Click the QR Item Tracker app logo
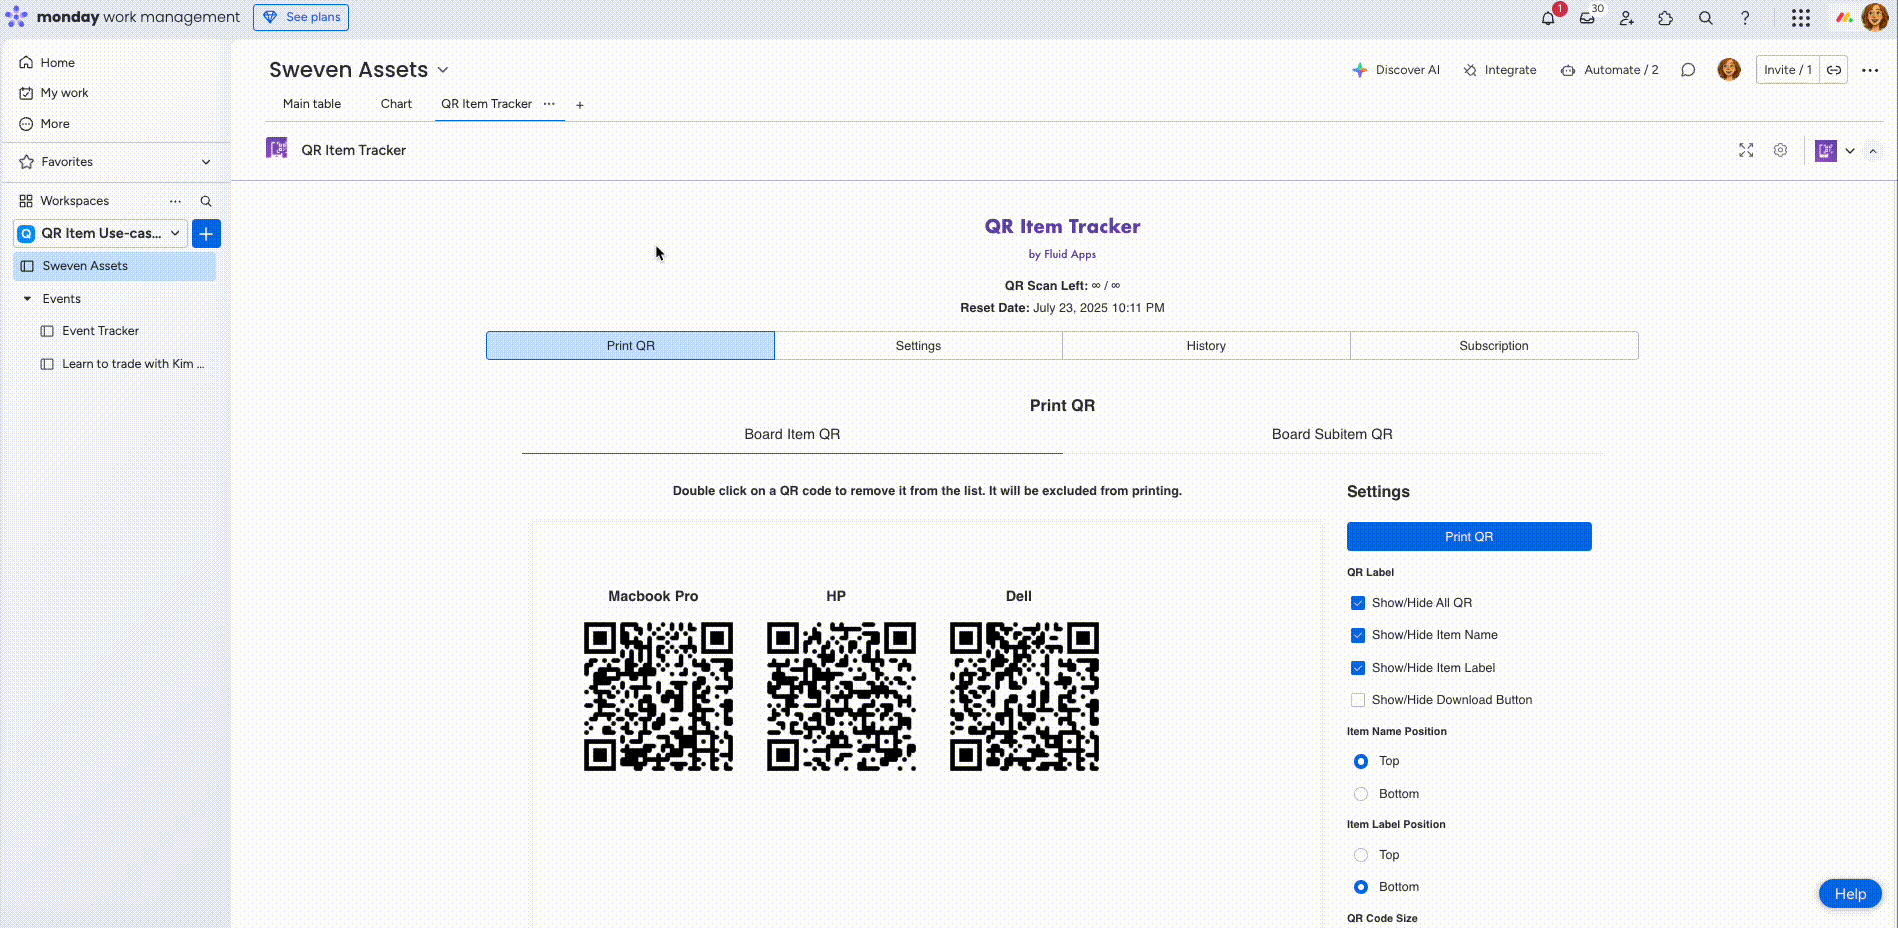Viewport: 1898px width, 928px height. 277,149
